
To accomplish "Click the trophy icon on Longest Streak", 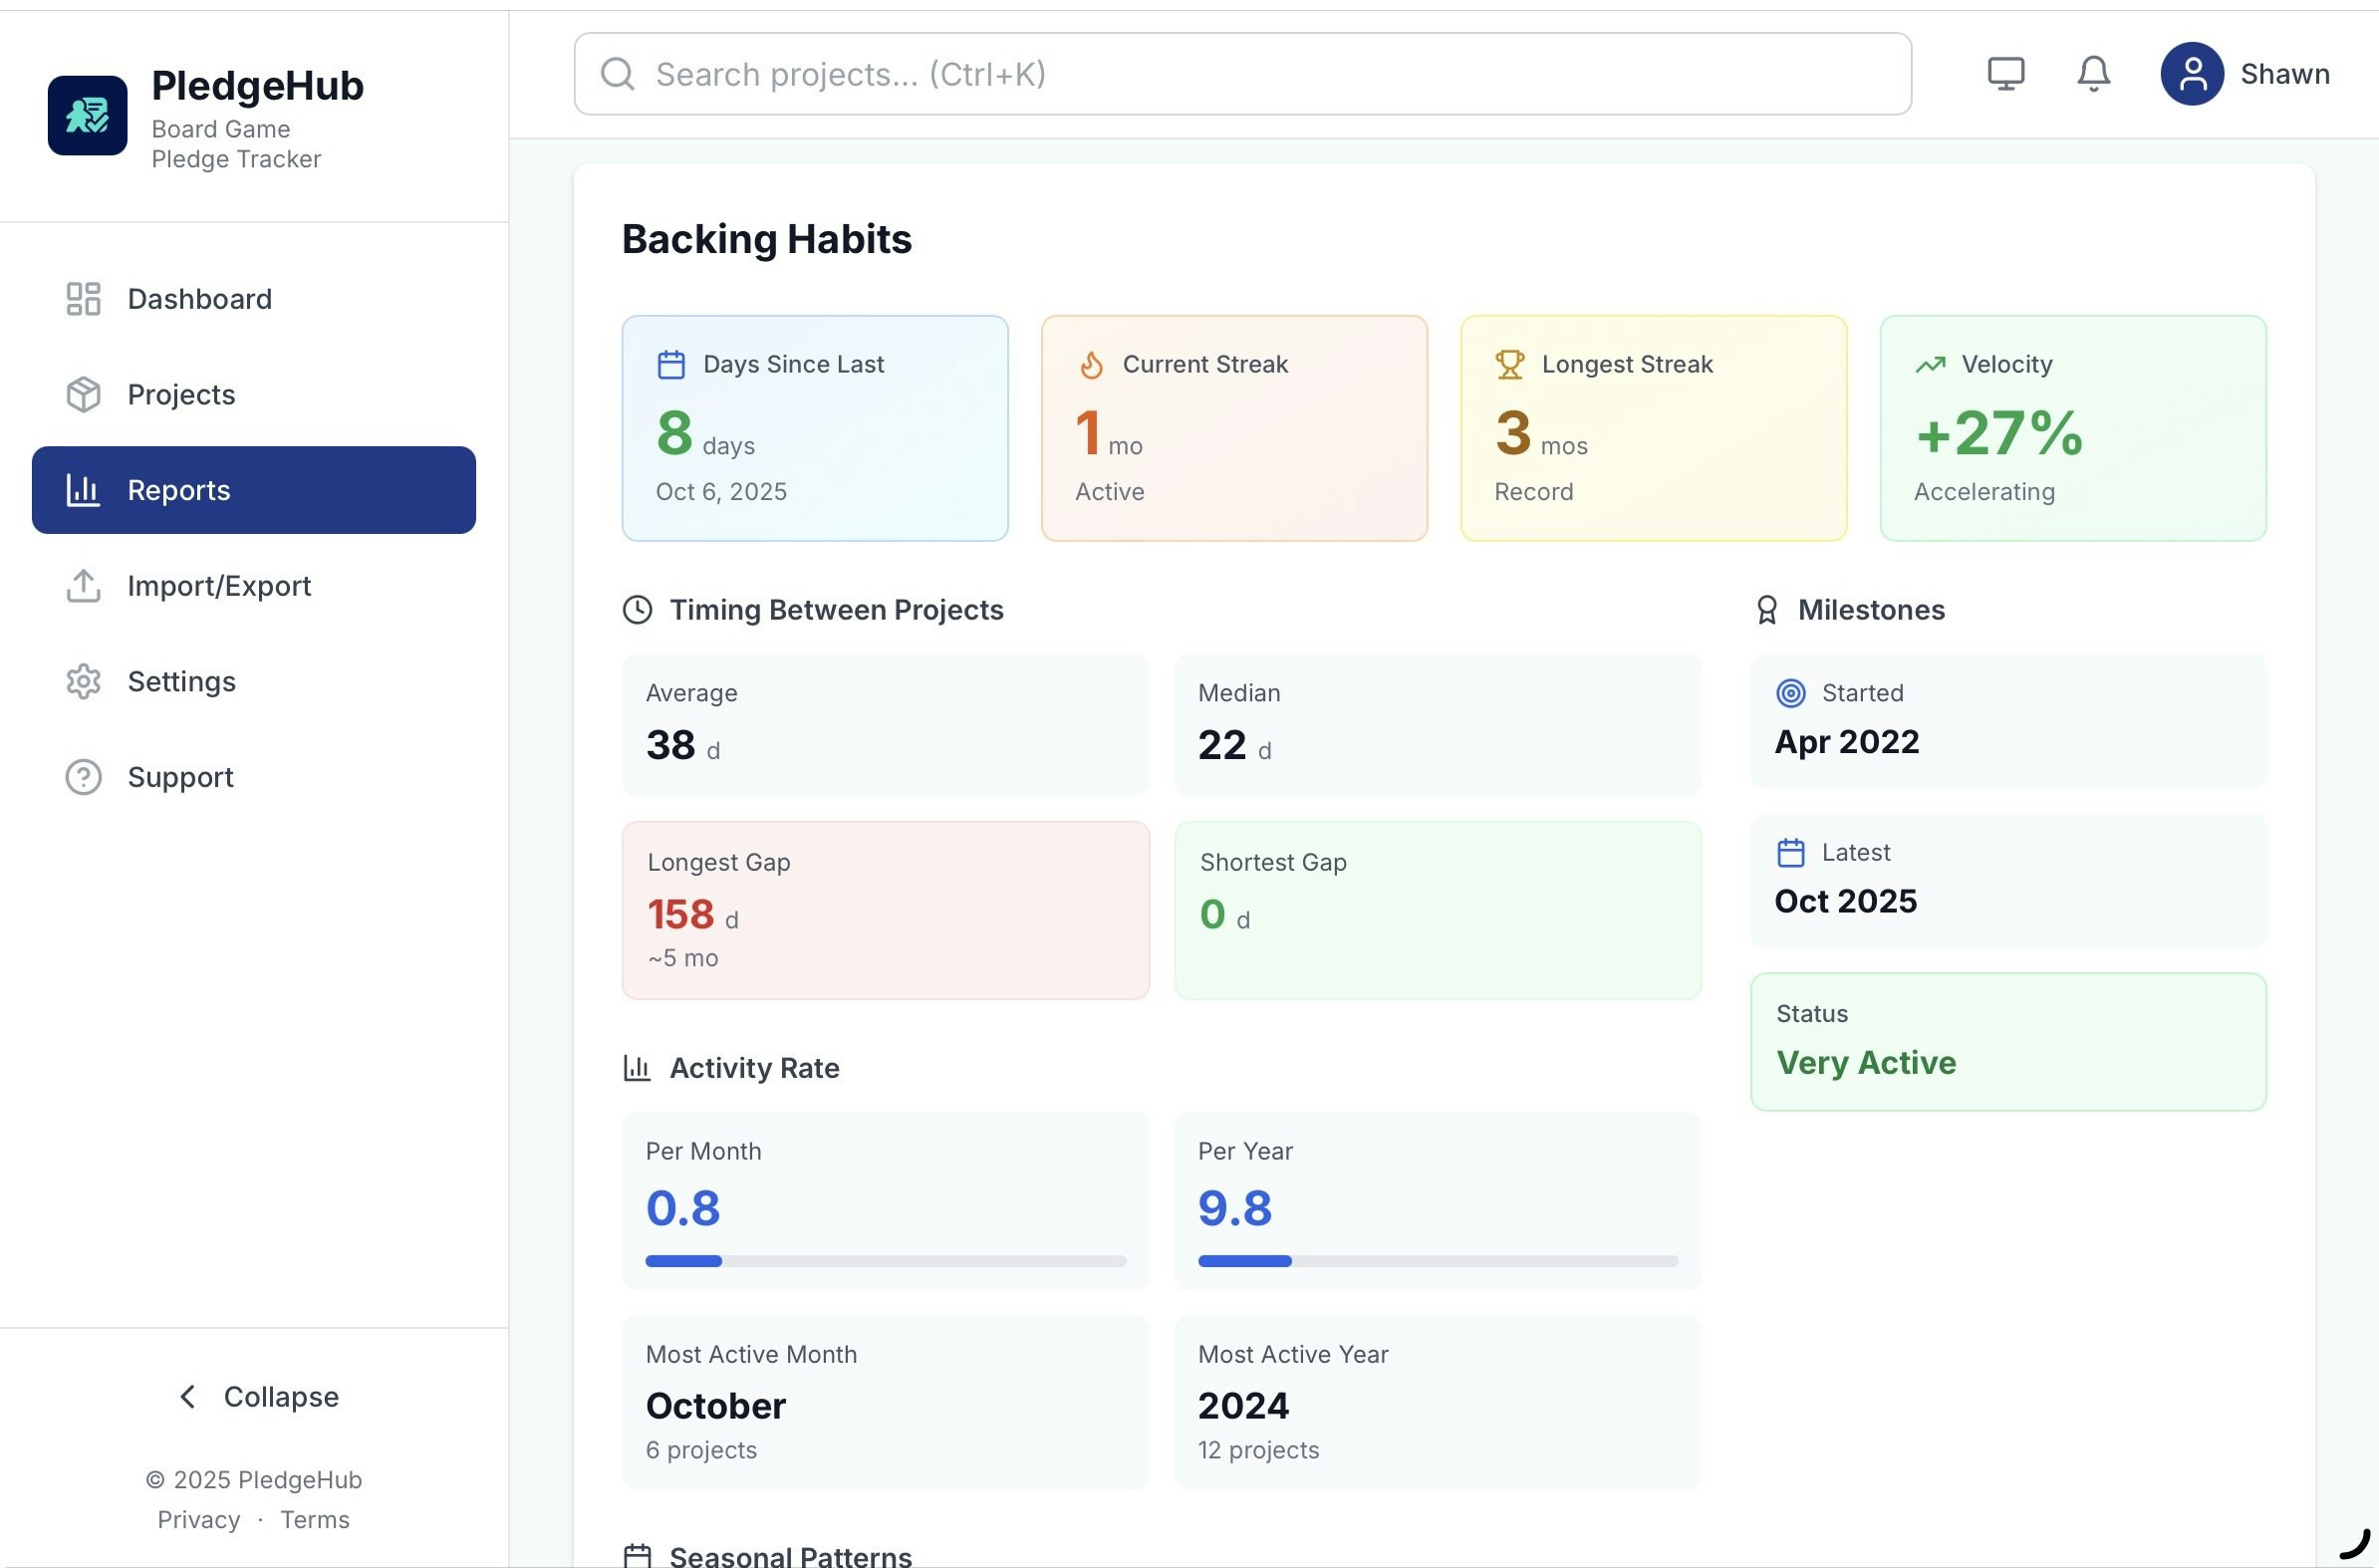I will (1509, 365).
